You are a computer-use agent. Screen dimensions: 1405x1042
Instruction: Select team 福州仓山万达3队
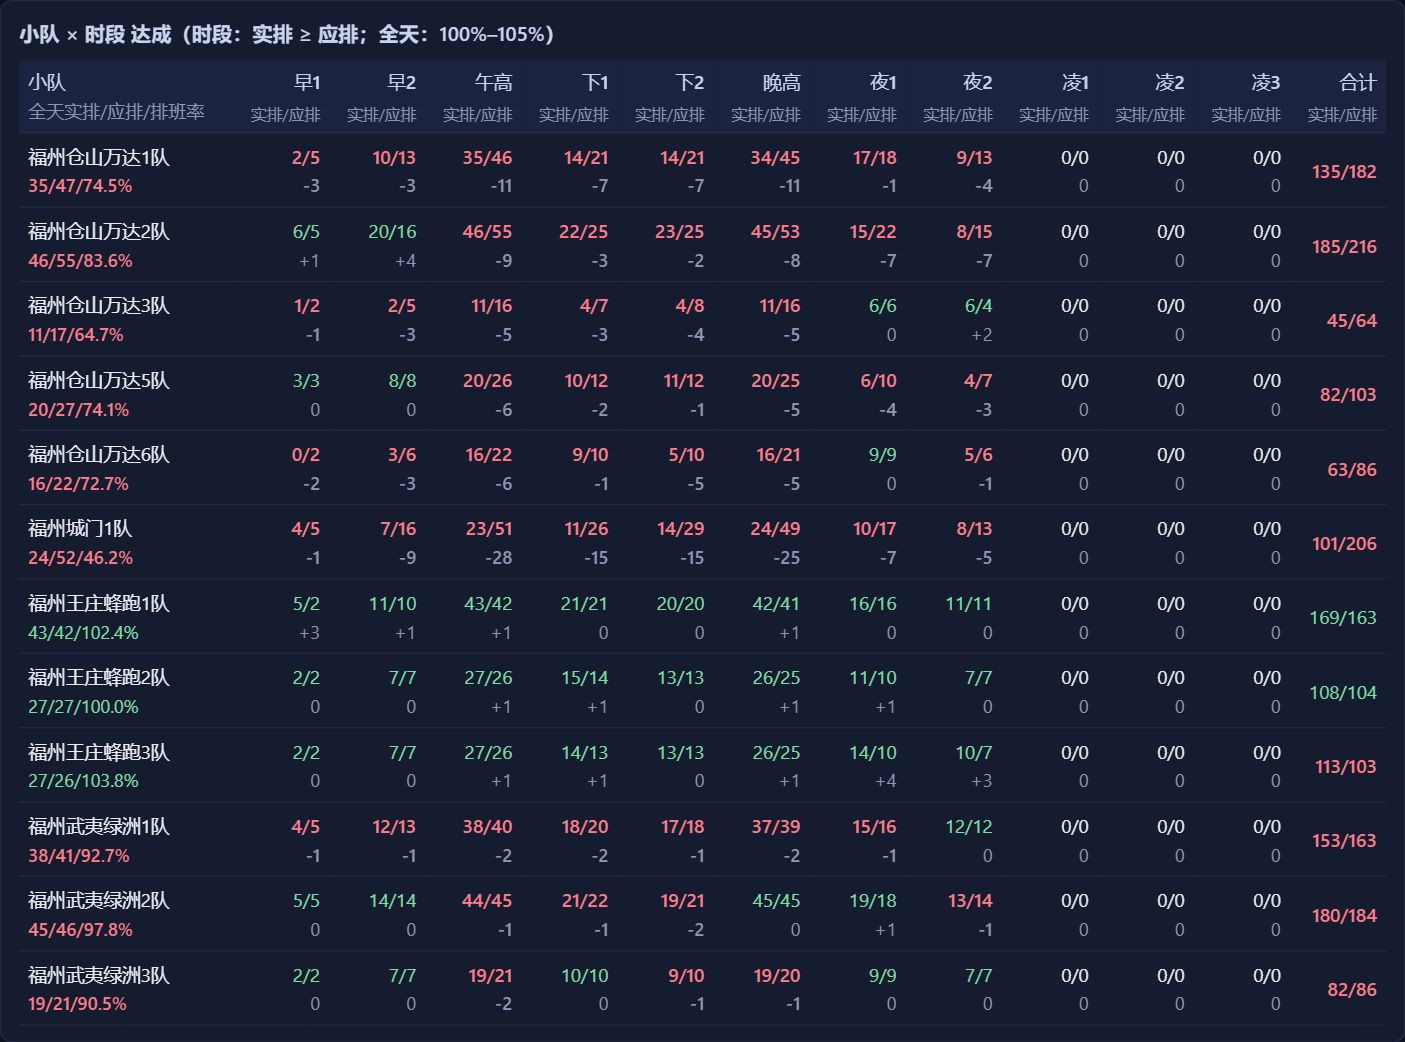99,306
